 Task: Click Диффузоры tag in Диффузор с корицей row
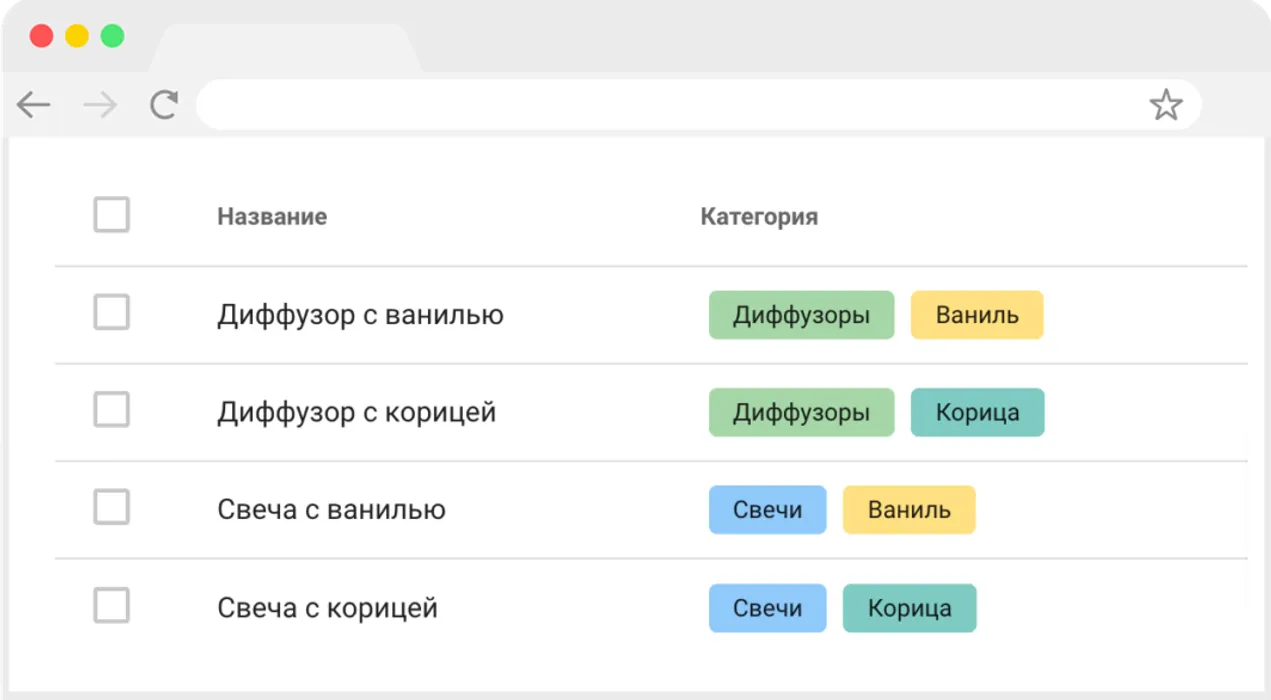click(801, 412)
